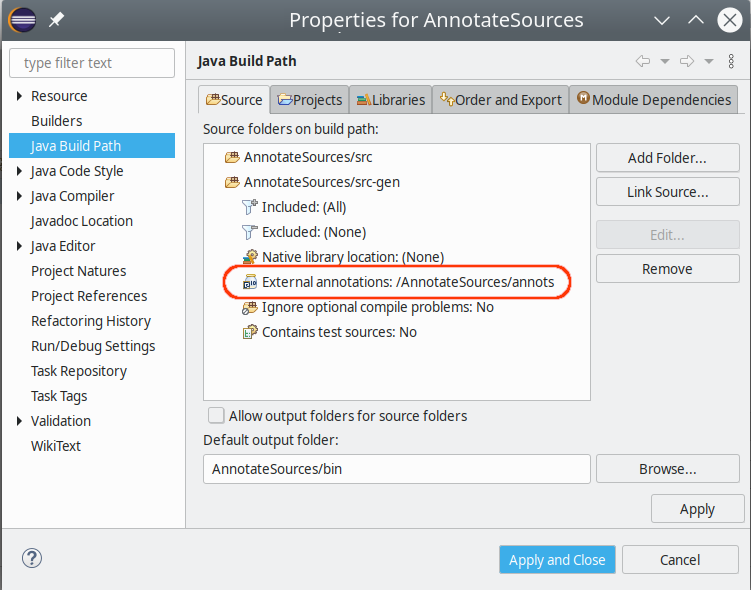Click the Excluded filter icon
751x590 pixels.
click(x=250, y=232)
